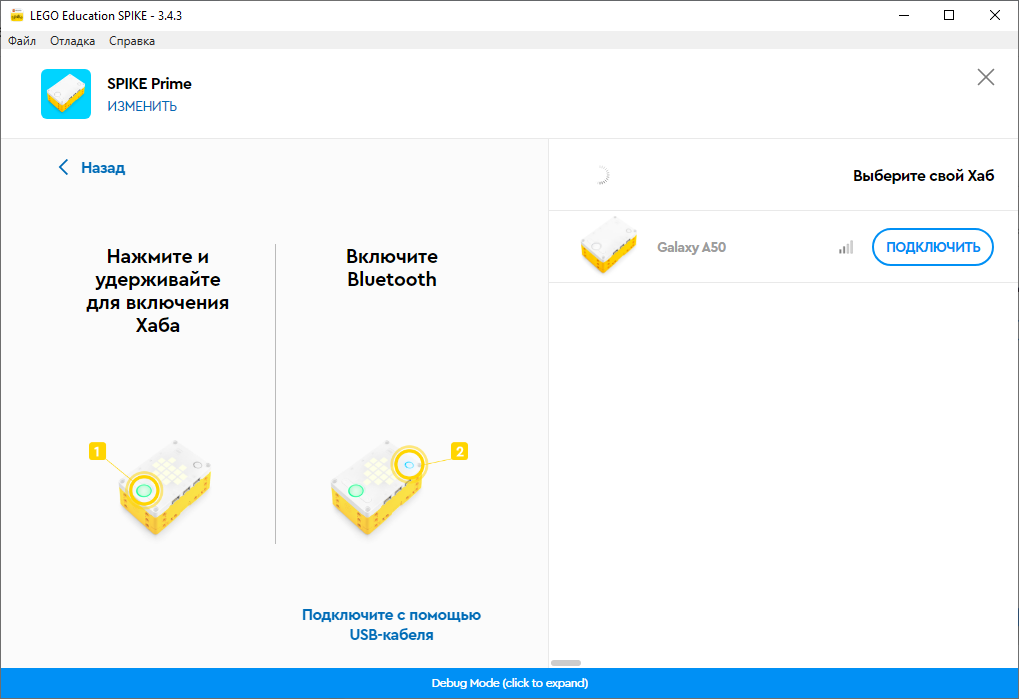The width and height of the screenshot is (1019, 699).
Task: Close the LEGO Education SPIKE window
Action: click(994, 15)
